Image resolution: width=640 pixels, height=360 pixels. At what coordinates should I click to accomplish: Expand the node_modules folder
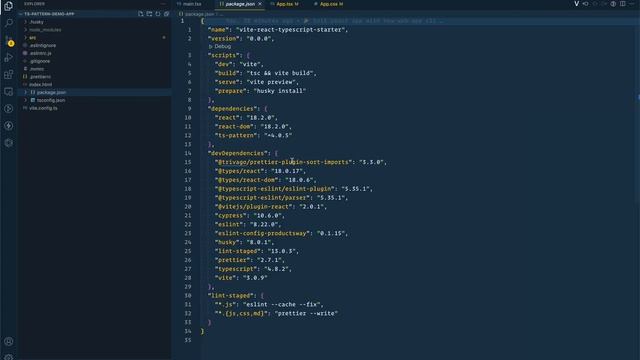coord(26,30)
